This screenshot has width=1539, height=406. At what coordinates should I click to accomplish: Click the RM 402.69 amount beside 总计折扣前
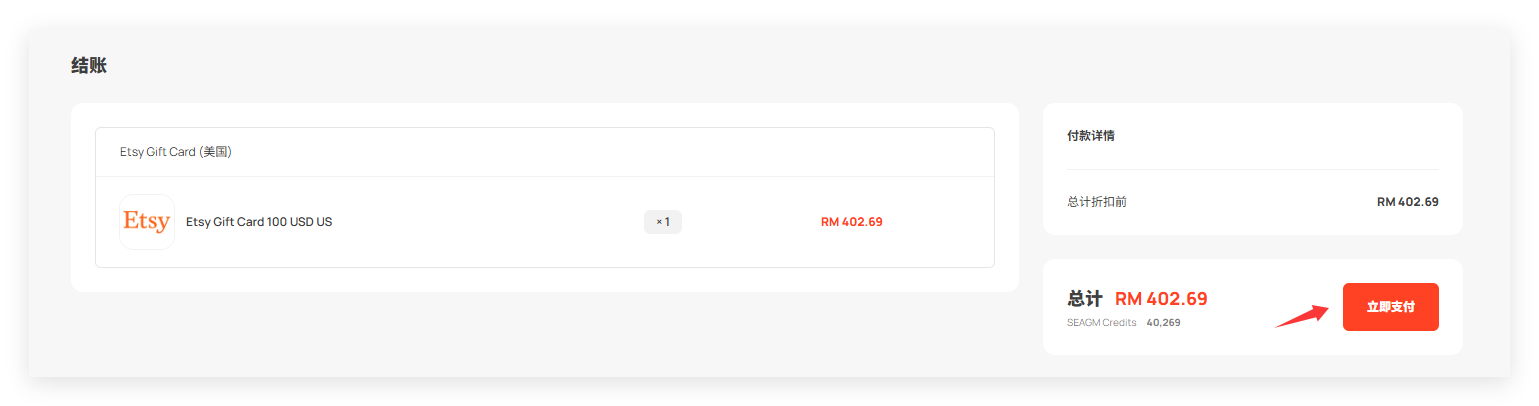pyautogui.click(x=1407, y=202)
